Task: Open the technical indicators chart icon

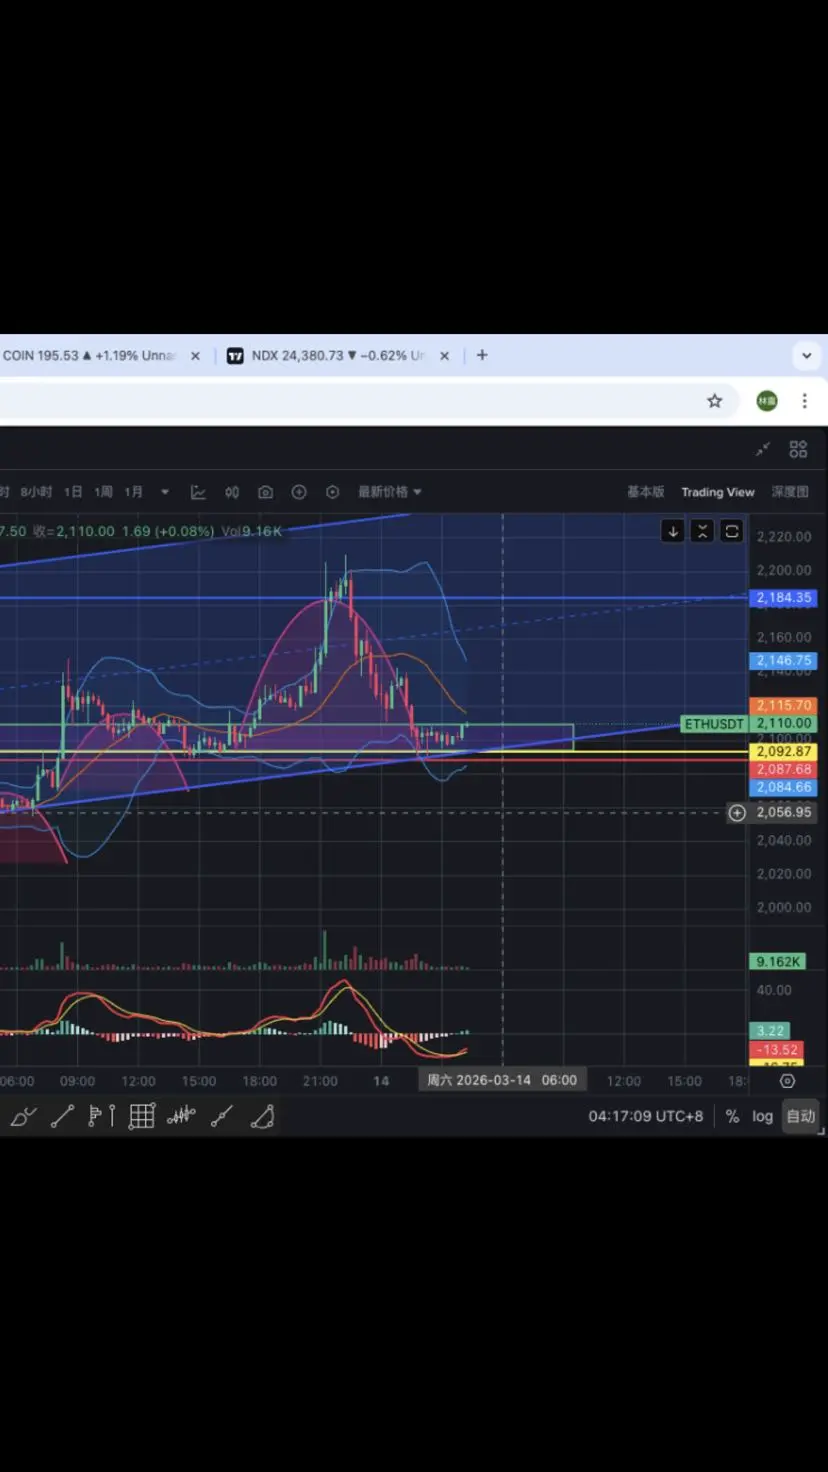Action: tap(198, 492)
